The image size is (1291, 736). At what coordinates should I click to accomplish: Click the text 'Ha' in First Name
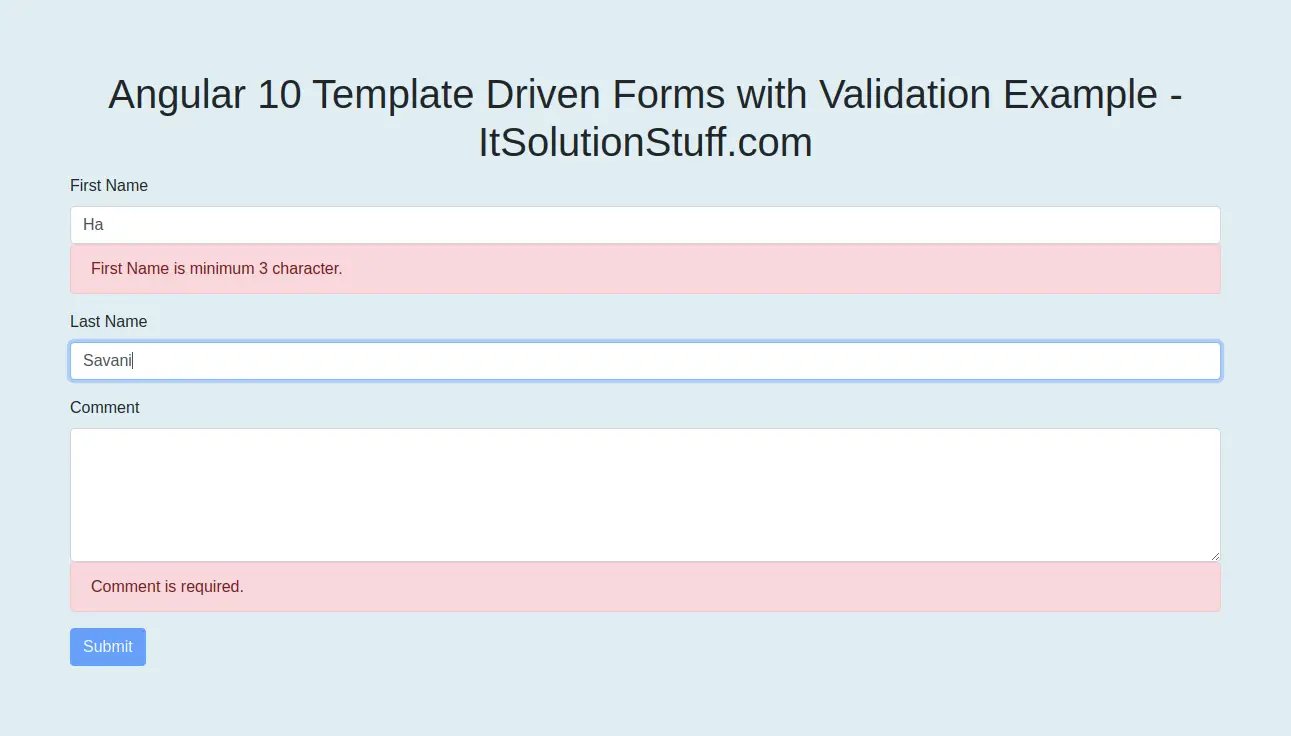pos(93,225)
